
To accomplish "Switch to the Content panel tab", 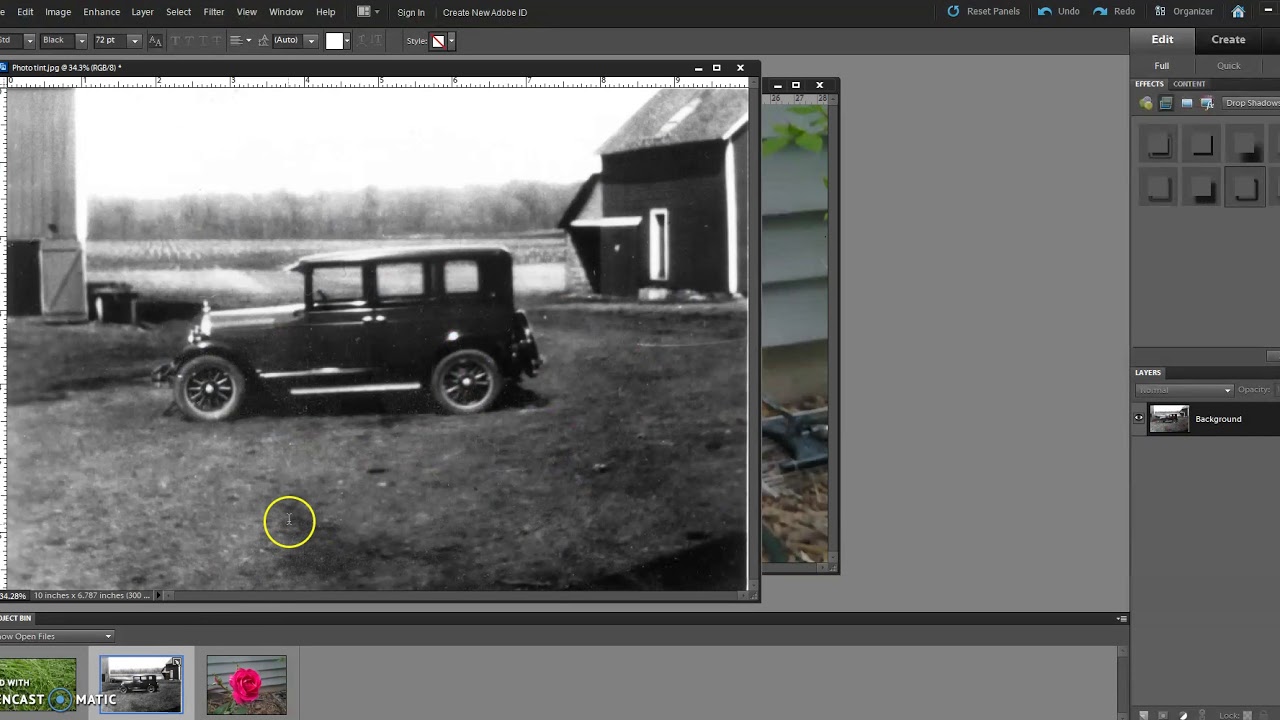I will pyautogui.click(x=1189, y=84).
